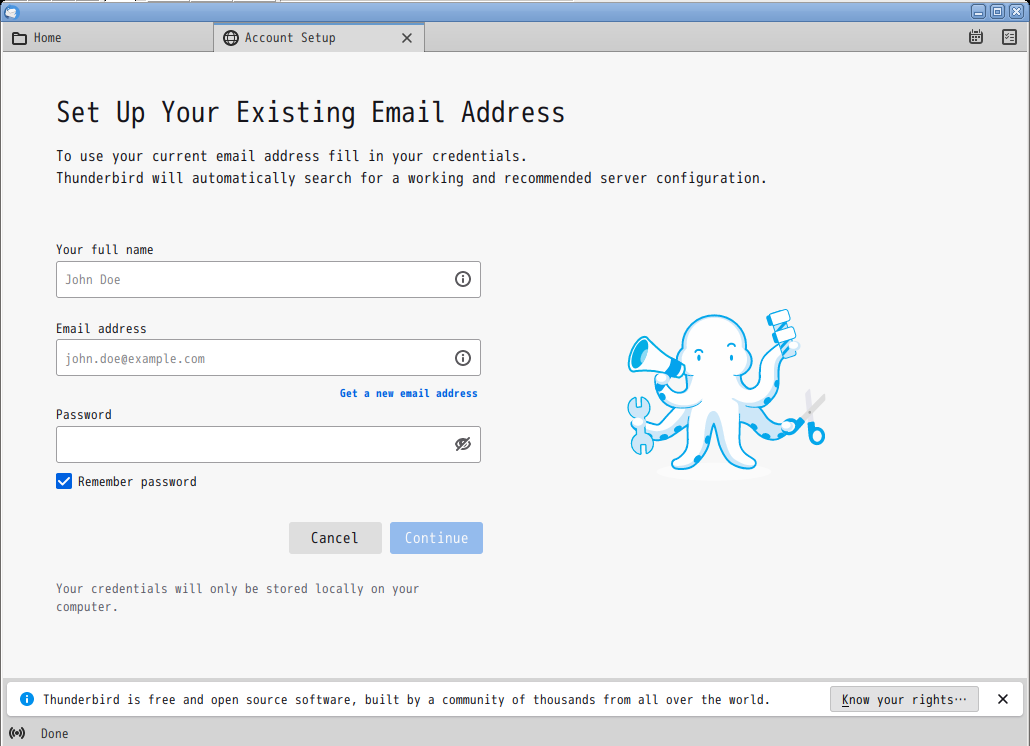Maximize the Thunderbird window
The image size is (1030, 746).
(x=997, y=11)
